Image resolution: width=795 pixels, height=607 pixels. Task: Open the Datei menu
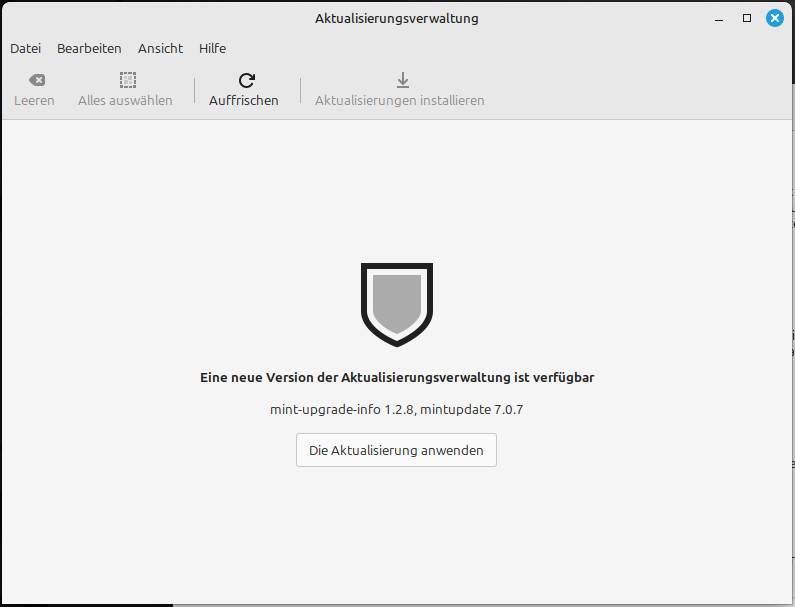tap(25, 48)
